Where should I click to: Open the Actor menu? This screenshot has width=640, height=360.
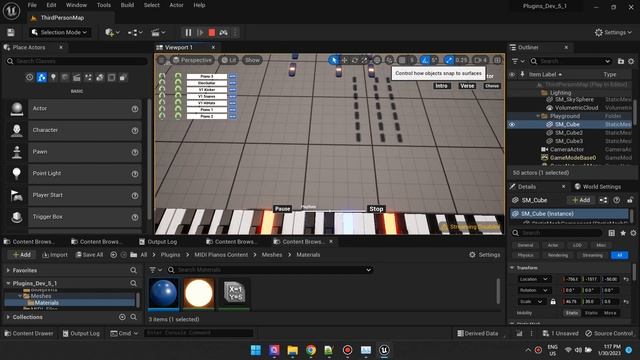176,5
